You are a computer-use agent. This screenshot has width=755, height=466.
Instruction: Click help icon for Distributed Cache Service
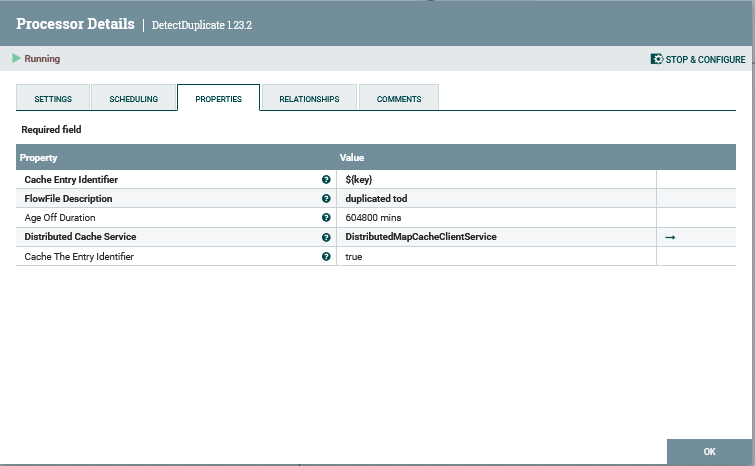click(326, 237)
